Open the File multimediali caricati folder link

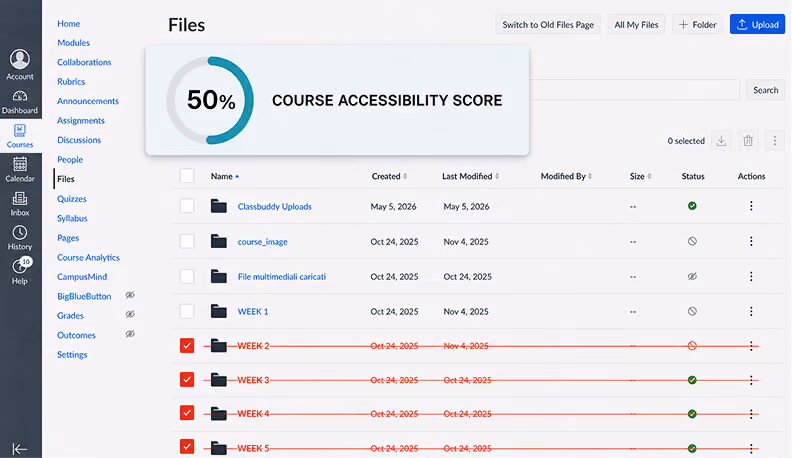[x=282, y=277]
